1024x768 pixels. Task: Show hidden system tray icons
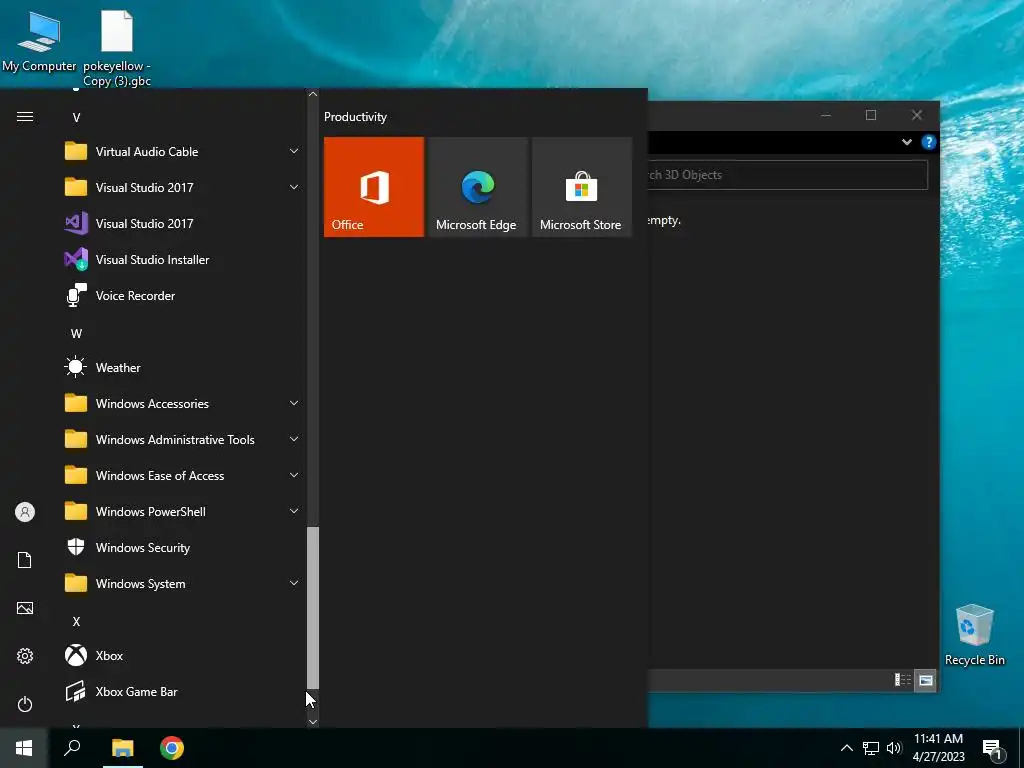(x=846, y=748)
